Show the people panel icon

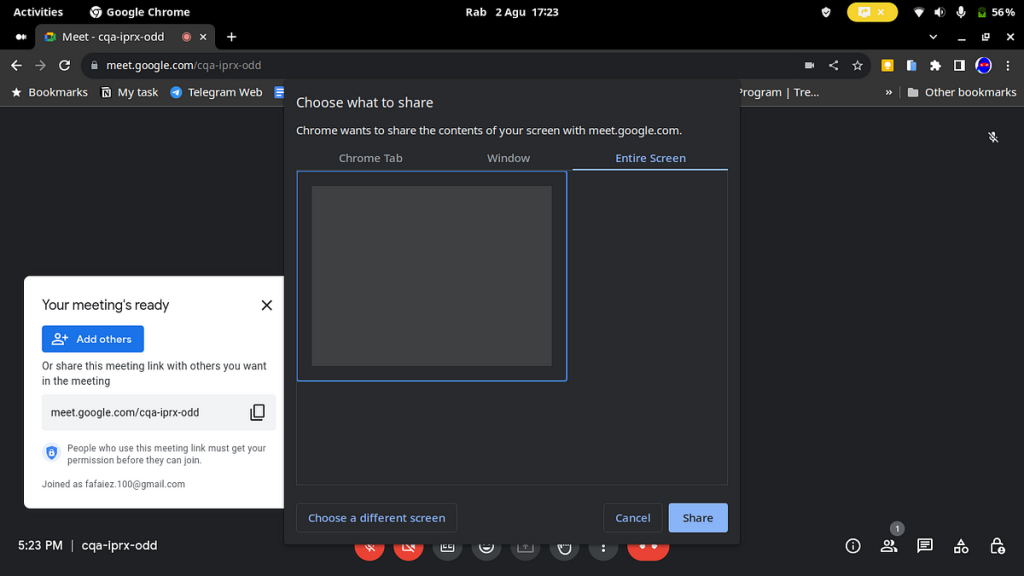pos(889,546)
